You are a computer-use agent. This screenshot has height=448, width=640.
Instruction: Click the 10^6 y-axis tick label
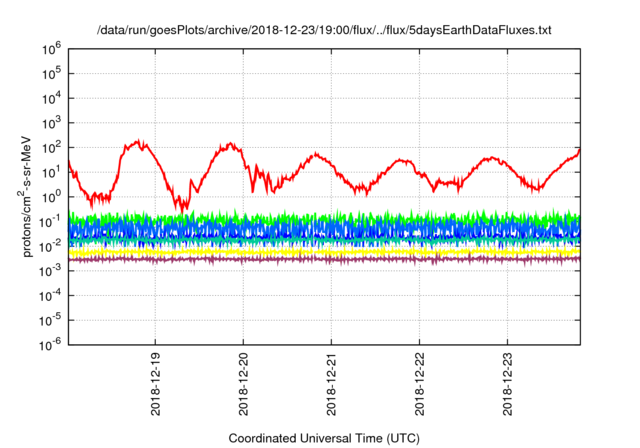(51, 49)
